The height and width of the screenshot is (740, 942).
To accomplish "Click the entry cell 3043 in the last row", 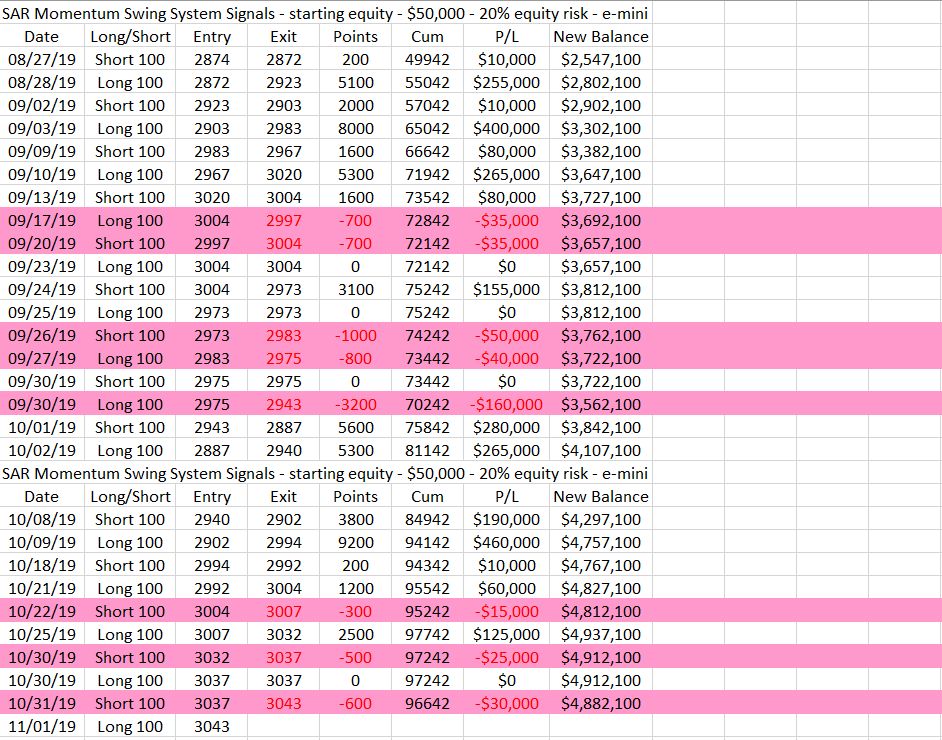I will tap(211, 727).
